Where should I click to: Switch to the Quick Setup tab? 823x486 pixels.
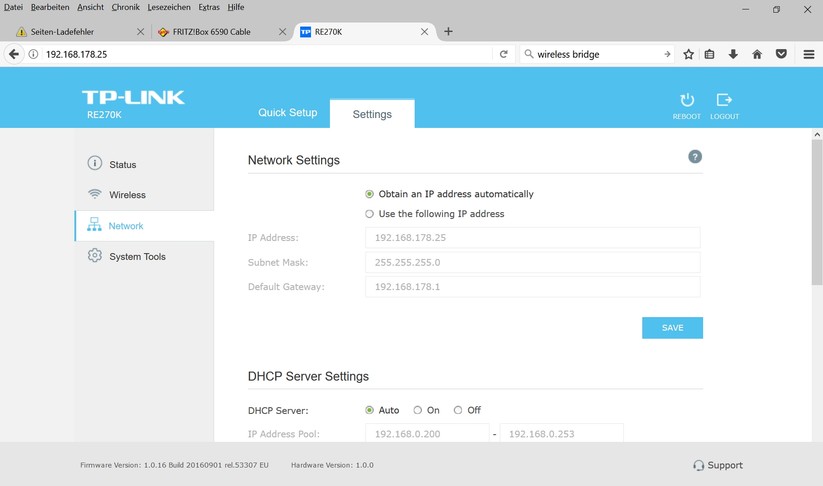click(x=287, y=113)
